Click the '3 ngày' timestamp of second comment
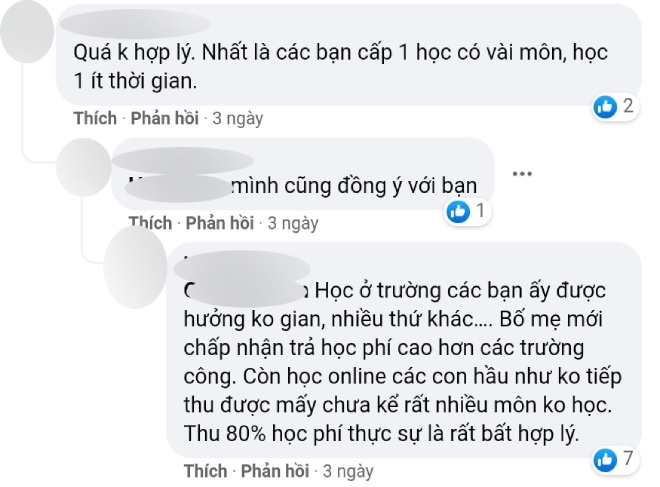The height and width of the screenshot is (487, 660). 293,224
